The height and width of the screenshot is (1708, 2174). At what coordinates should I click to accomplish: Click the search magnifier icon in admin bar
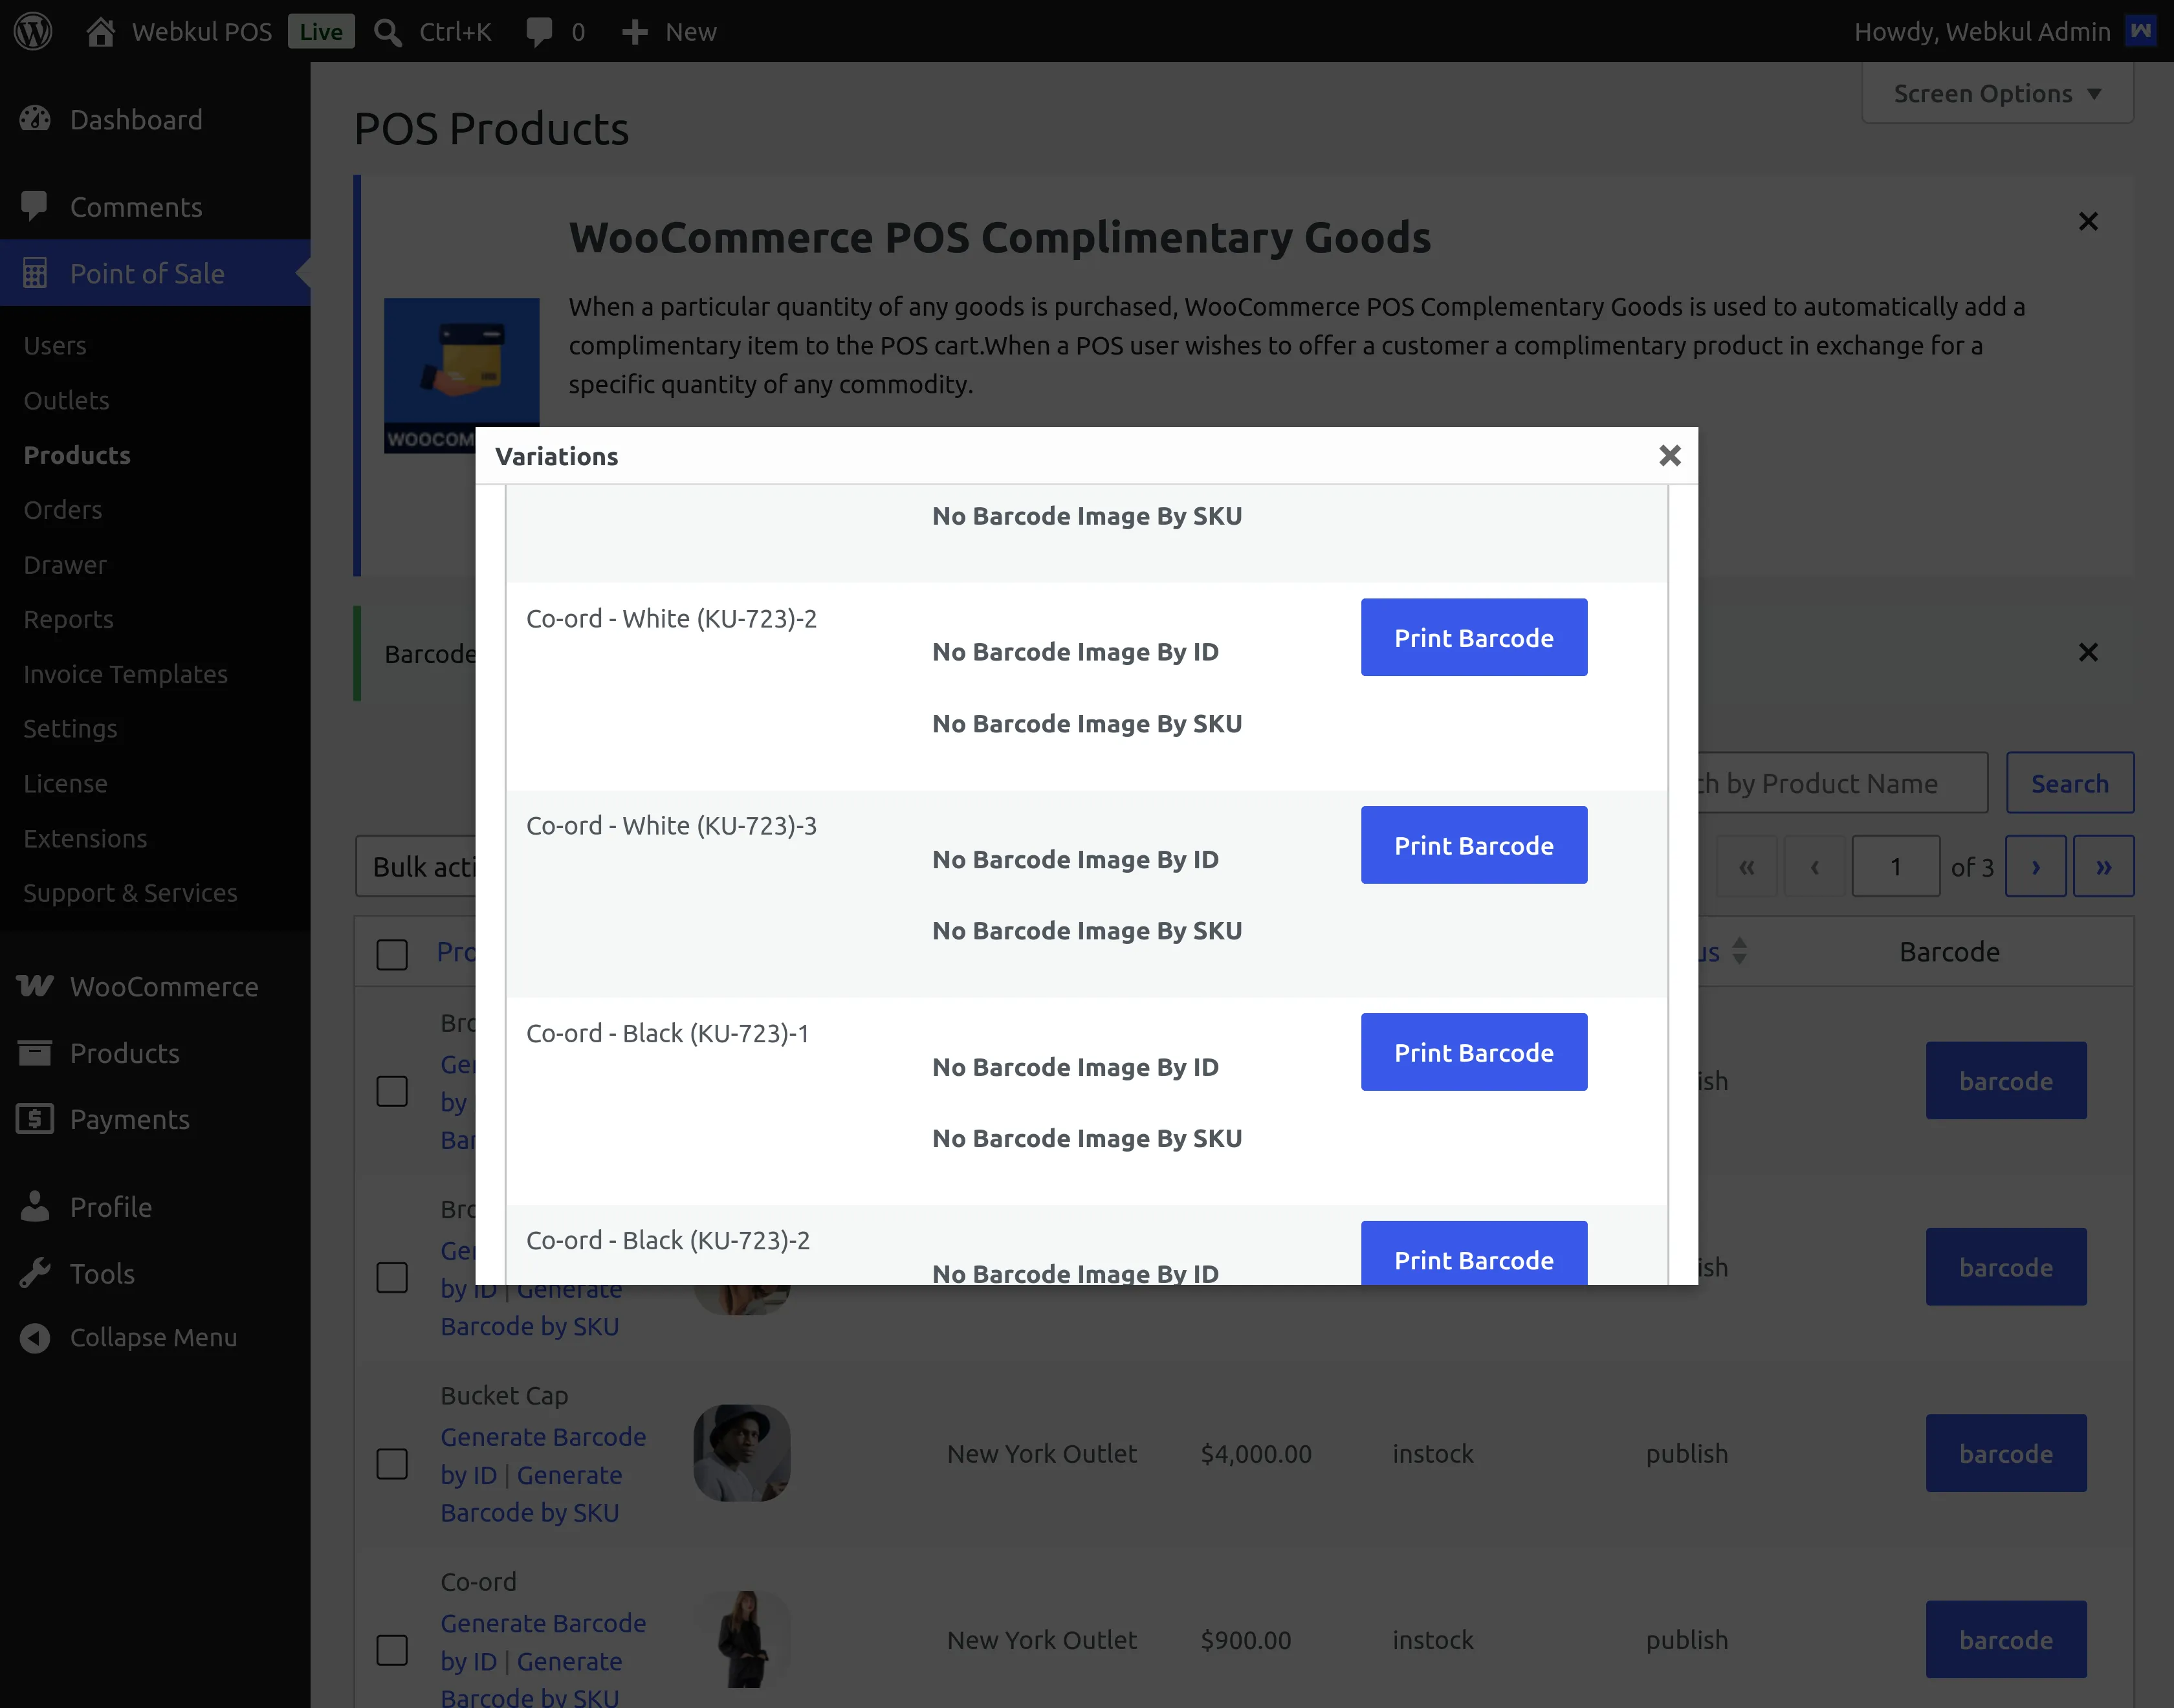387,32
